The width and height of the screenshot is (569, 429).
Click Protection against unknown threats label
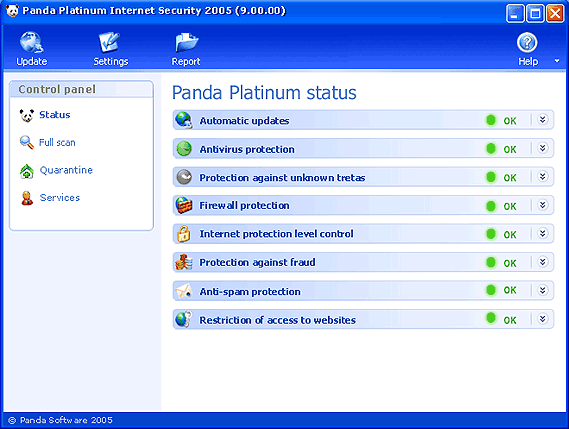[x=282, y=177]
